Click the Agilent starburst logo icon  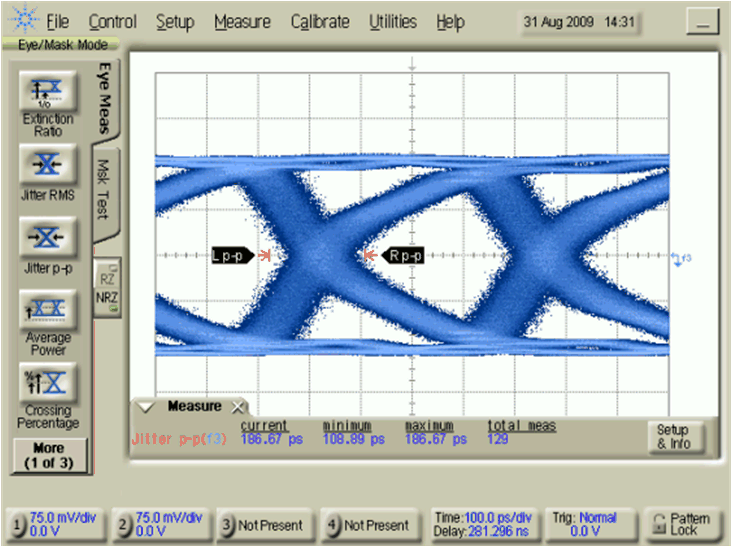tap(24, 19)
